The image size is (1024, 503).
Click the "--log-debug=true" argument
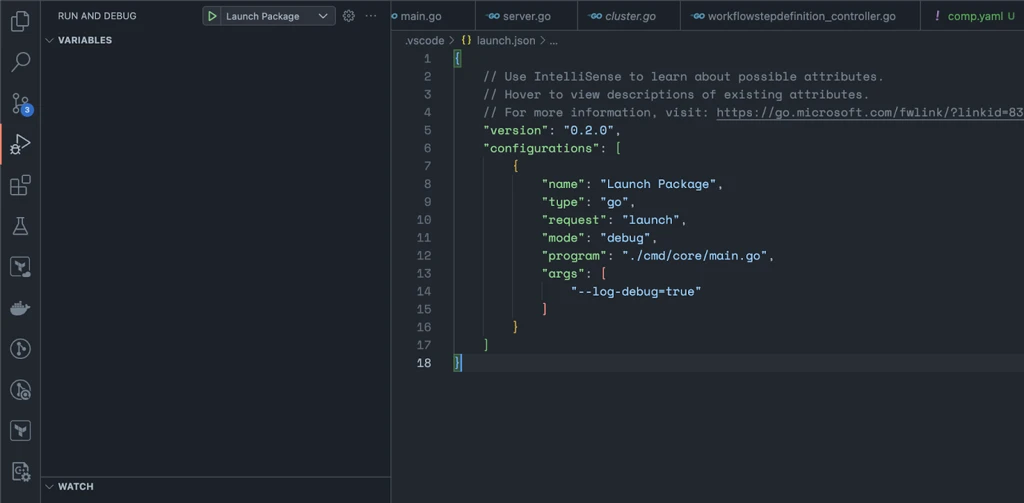(x=636, y=291)
